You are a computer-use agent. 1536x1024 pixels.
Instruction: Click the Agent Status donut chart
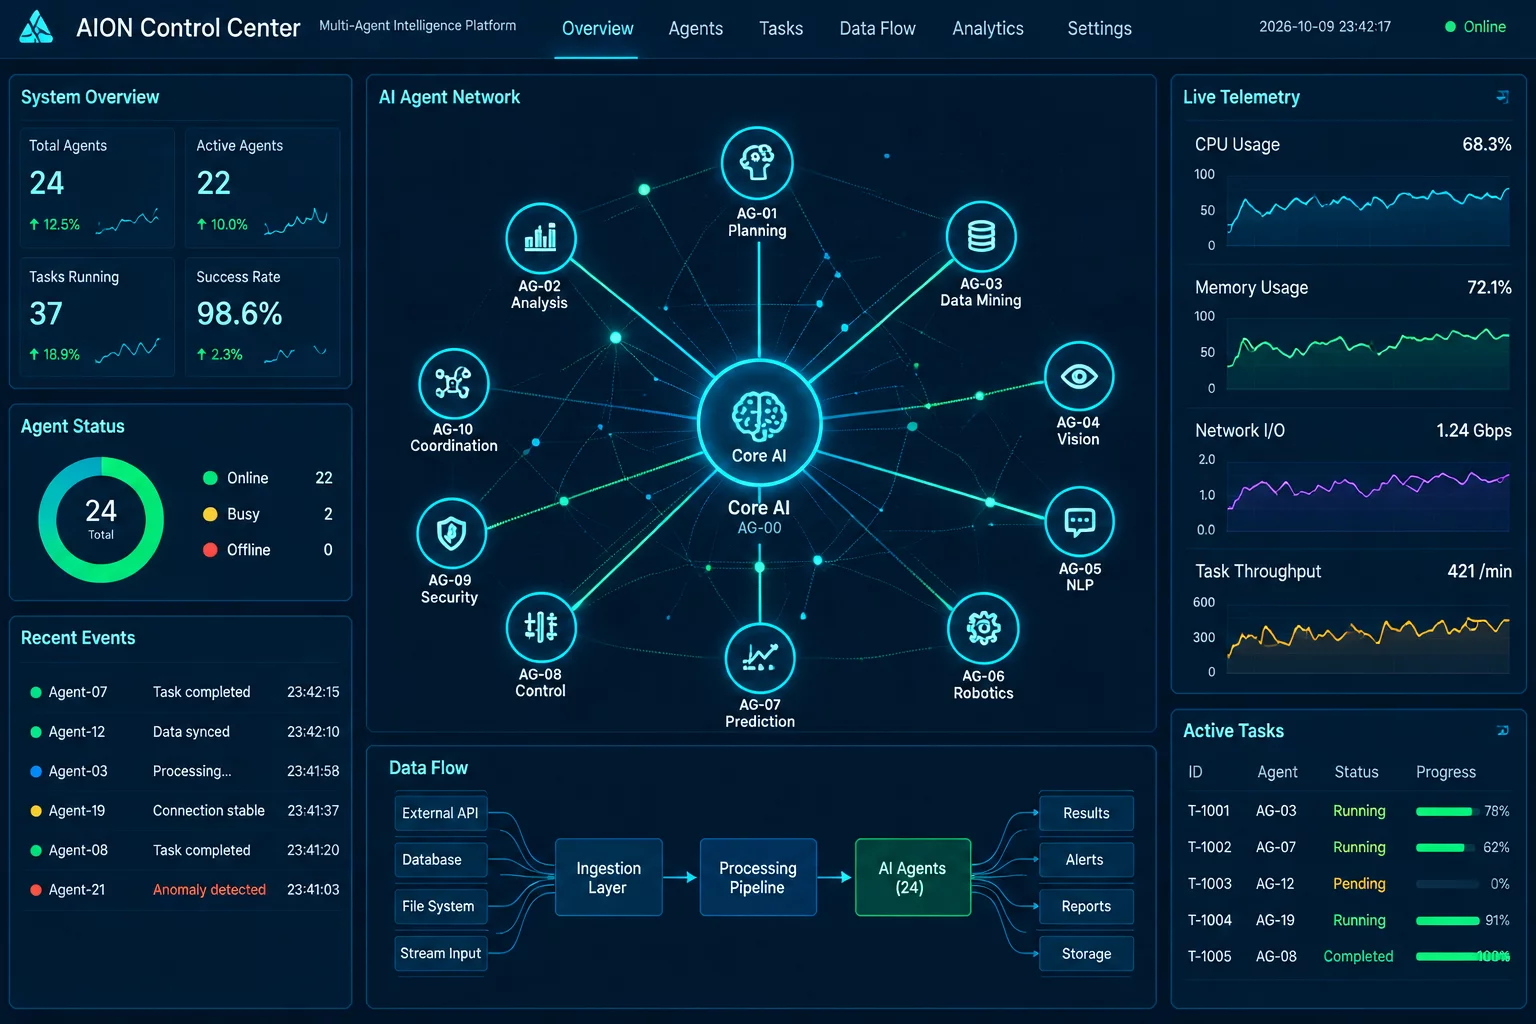(x=101, y=520)
